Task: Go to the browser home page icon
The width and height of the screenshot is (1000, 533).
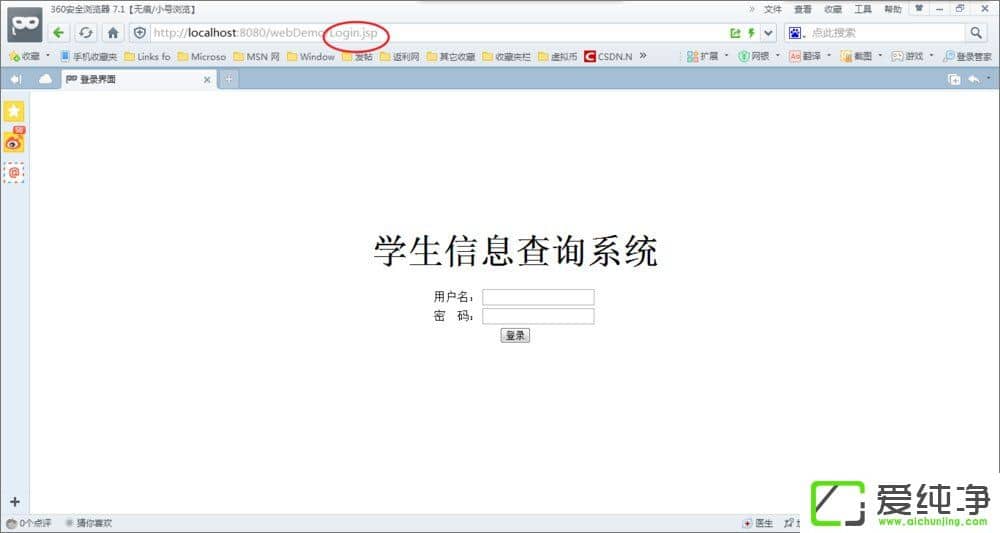Action: click(113, 33)
